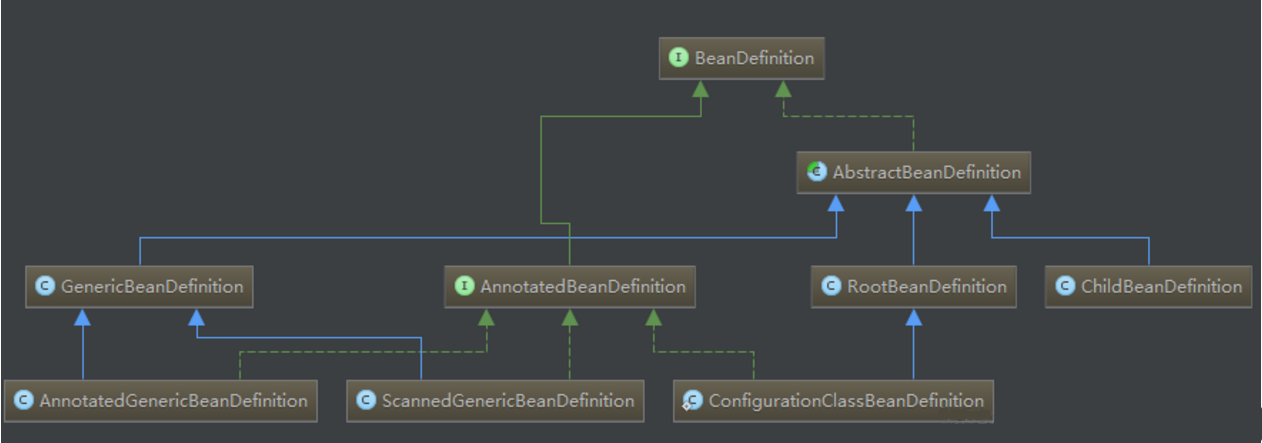This screenshot has height=443, width=1262.
Task: Click the class icon beside RootBeanDefinition
Action: [830, 286]
